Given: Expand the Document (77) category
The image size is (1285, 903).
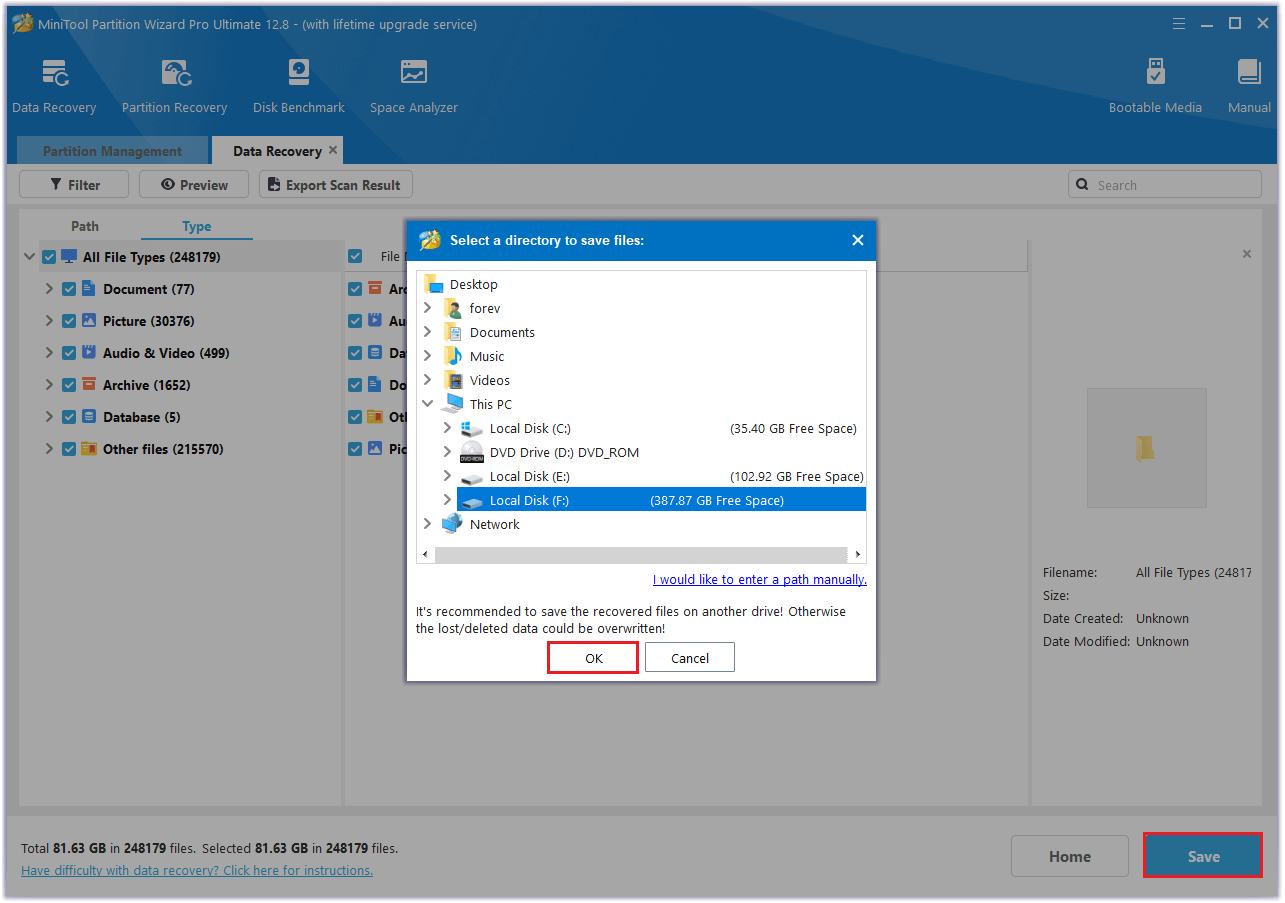Looking at the screenshot, I should [x=48, y=289].
